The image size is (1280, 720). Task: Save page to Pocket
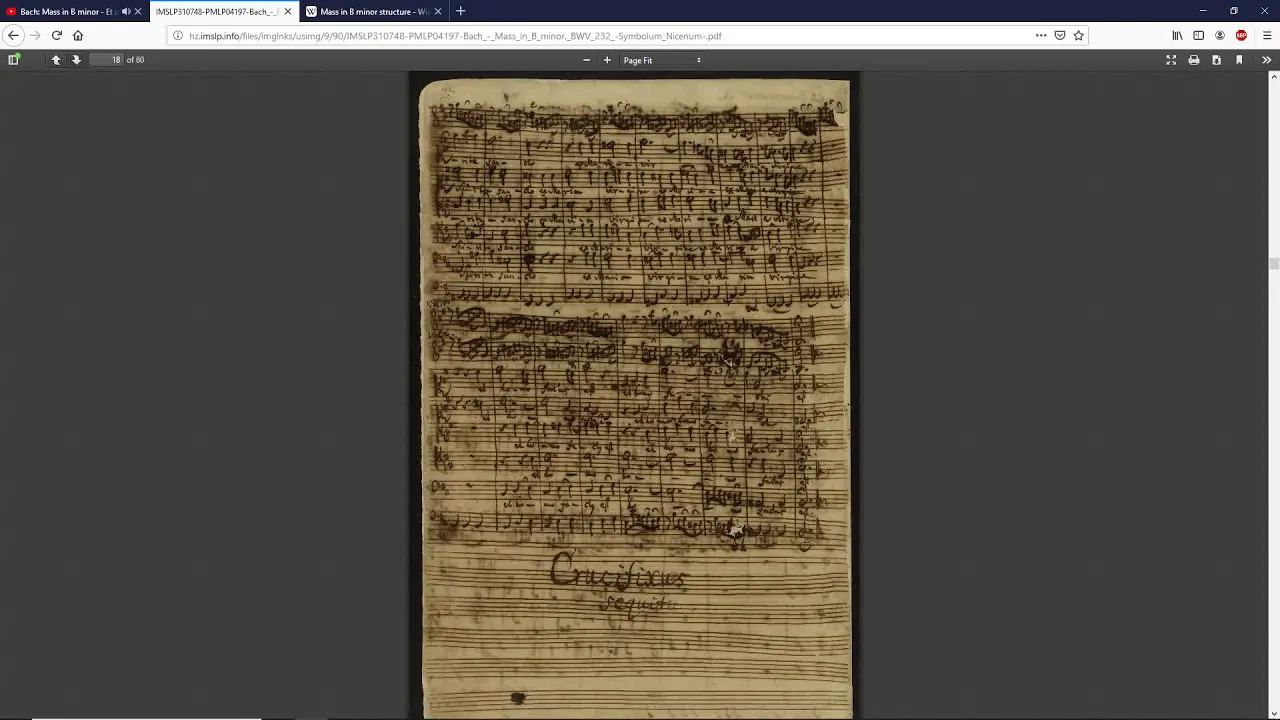(x=1060, y=35)
